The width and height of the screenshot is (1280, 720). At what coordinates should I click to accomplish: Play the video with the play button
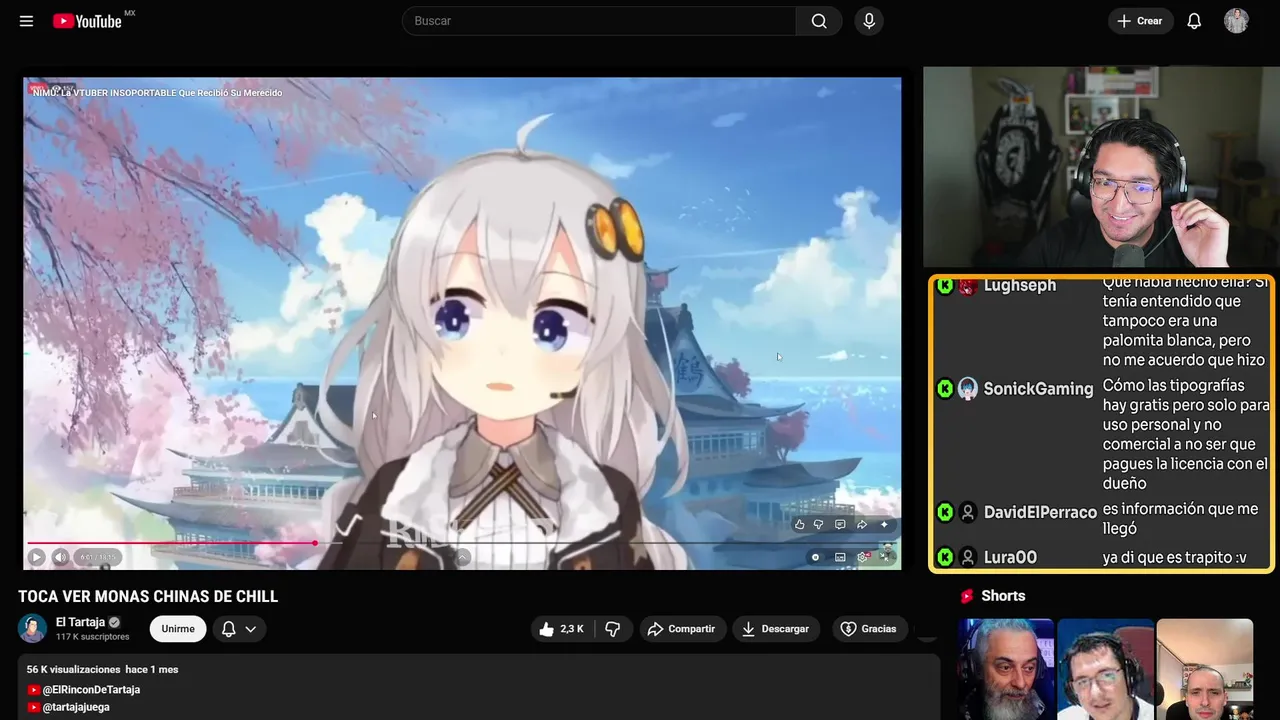coord(36,557)
